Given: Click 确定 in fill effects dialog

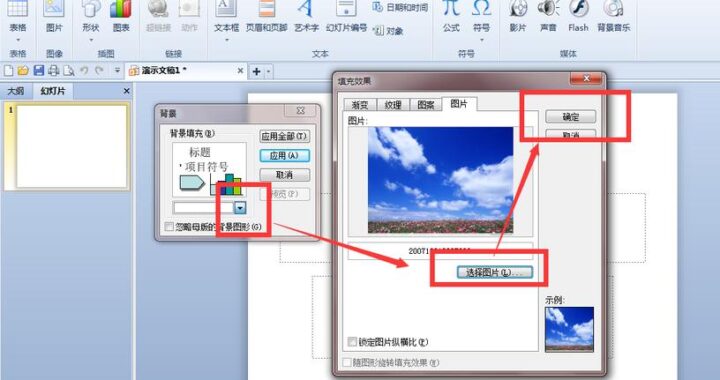Looking at the screenshot, I should (x=571, y=117).
